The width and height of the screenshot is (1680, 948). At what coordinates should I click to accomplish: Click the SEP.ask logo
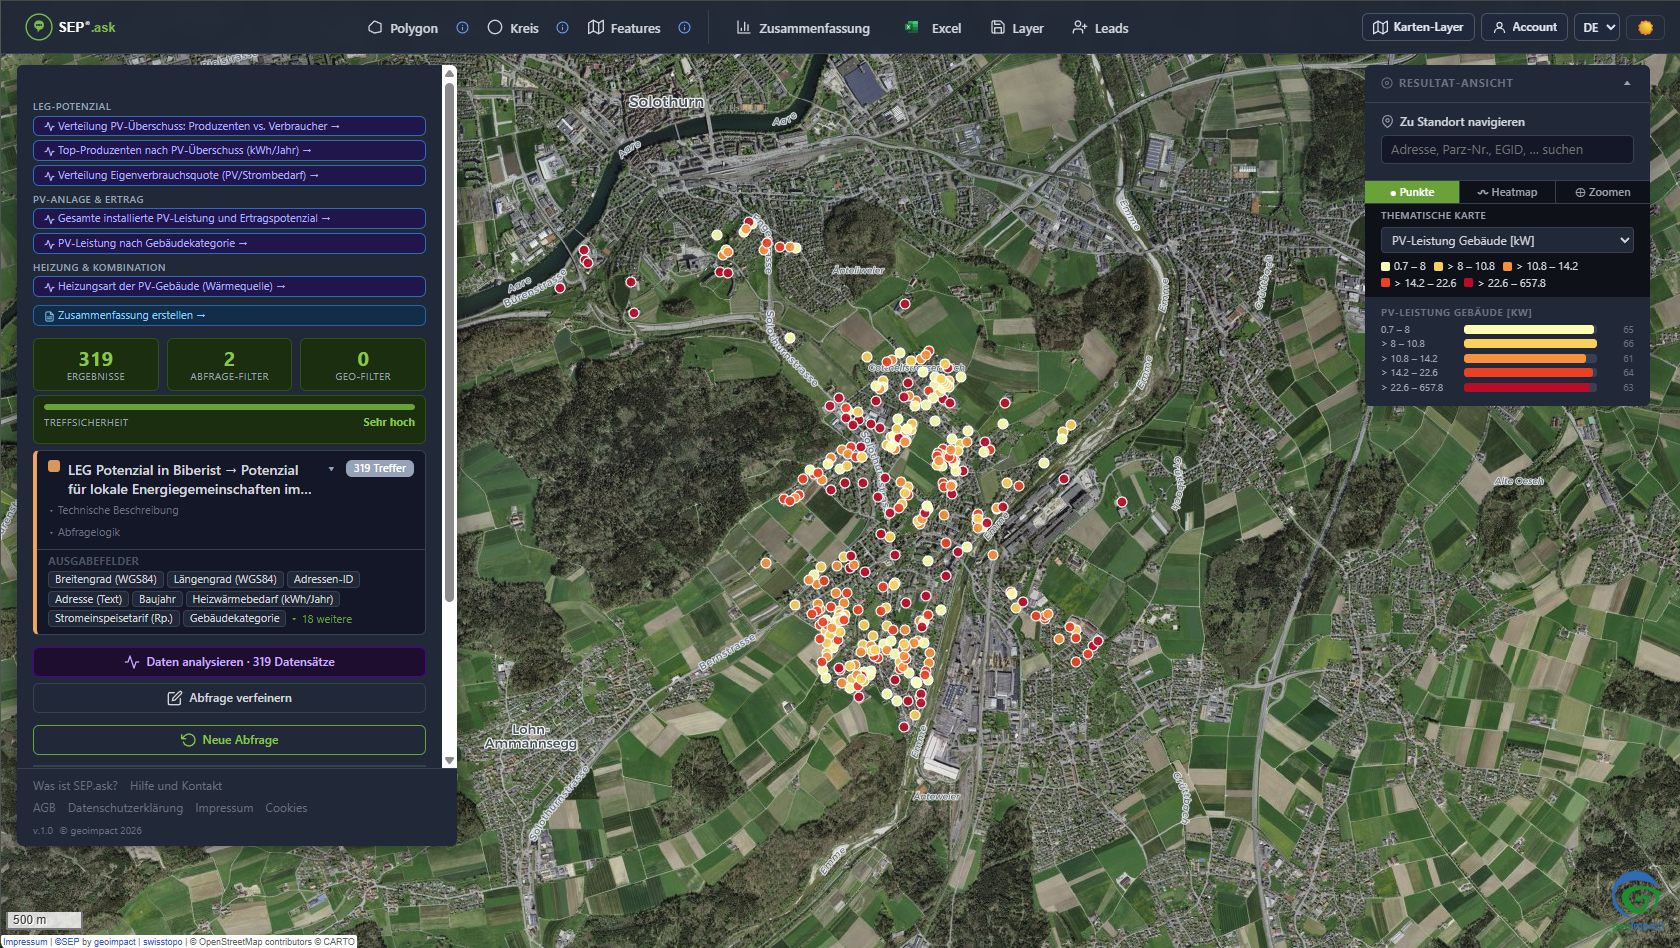70,27
